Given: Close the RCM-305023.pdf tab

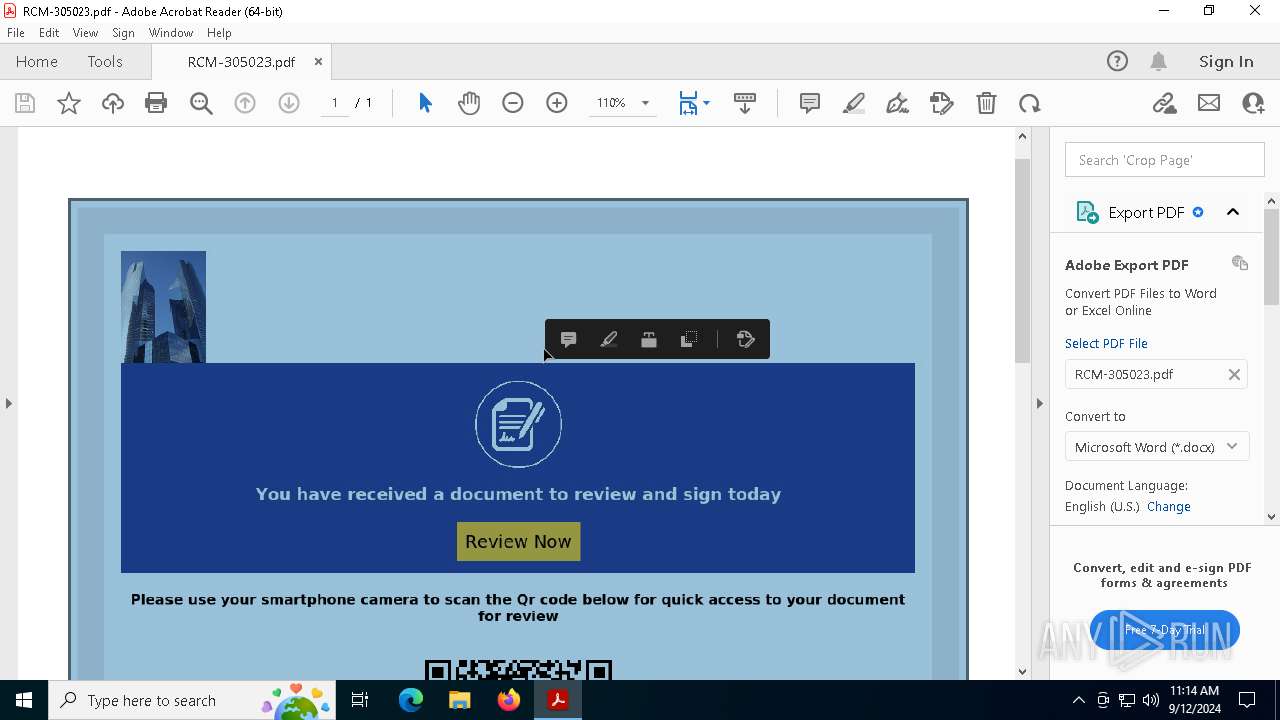Looking at the screenshot, I should (318, 61).
